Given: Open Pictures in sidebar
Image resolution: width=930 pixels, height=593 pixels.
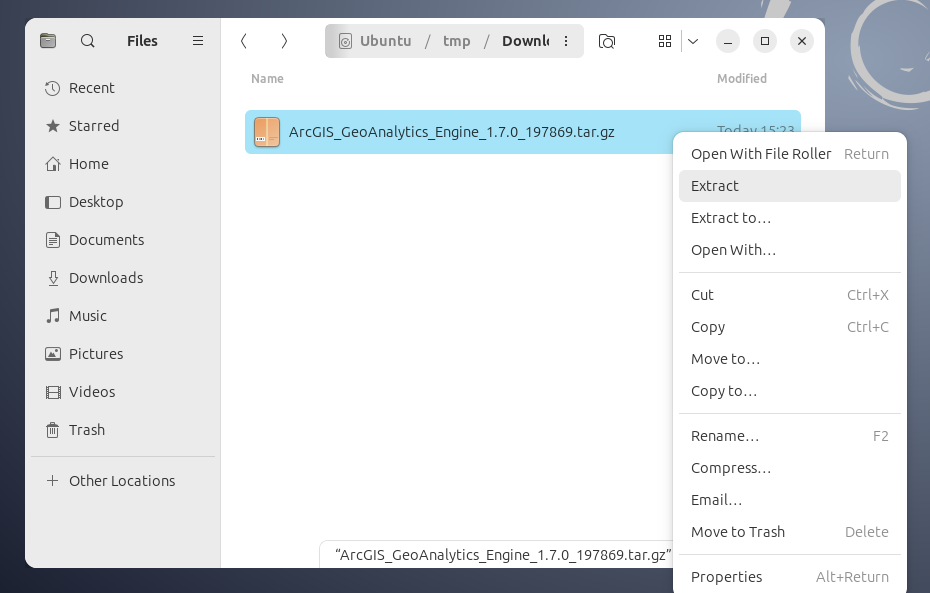Looking at the screenshot, I should pyautogui.click(x=123, y=353).
